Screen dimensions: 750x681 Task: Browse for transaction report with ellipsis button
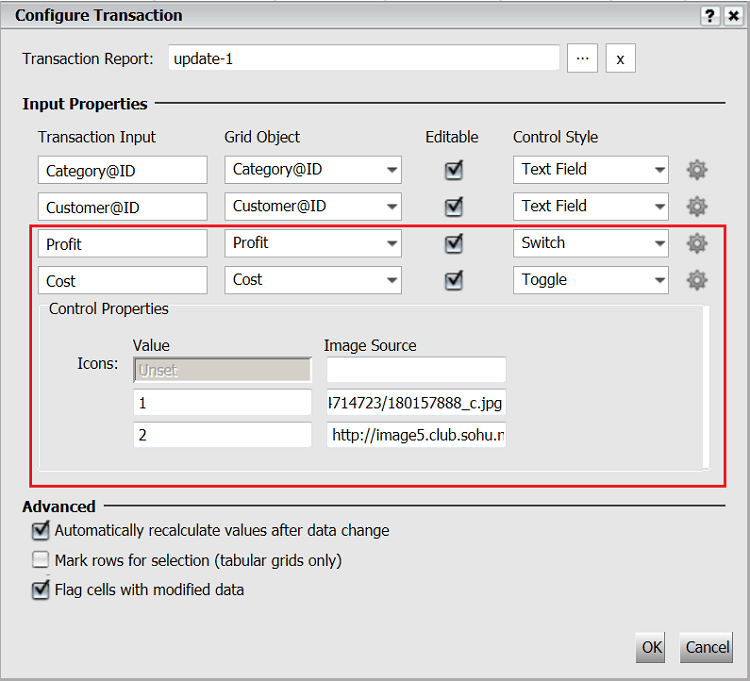click(x=582, y=58)
